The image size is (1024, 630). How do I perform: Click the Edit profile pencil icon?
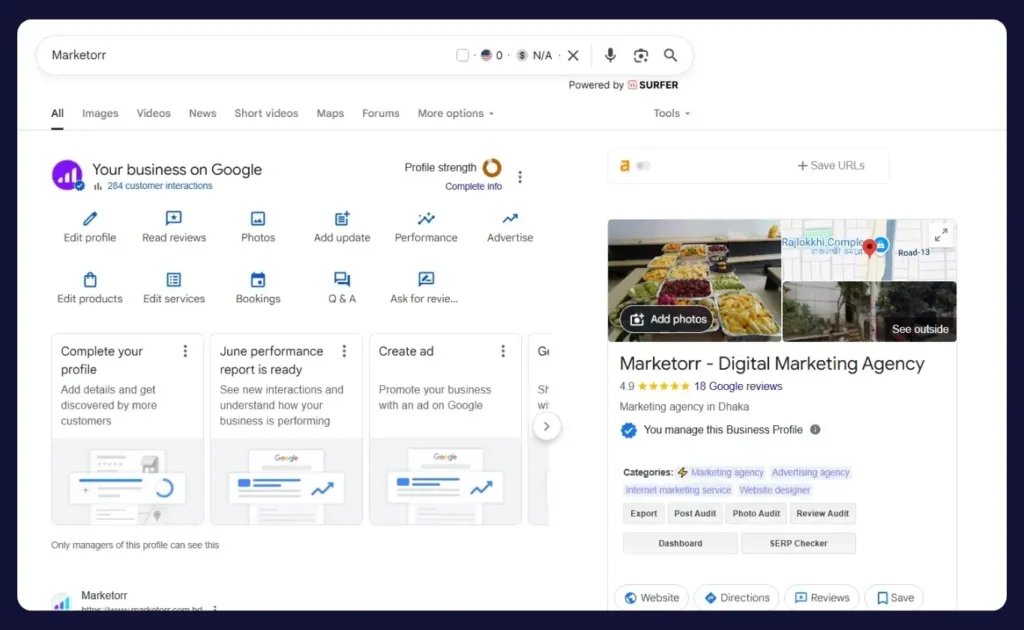90,218
